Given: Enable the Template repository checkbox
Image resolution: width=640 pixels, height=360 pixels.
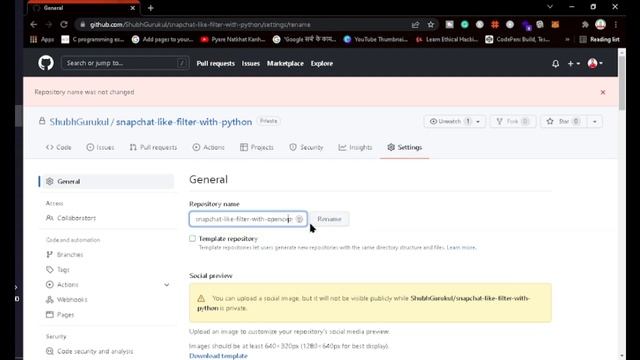Looking at the screenshot, I should (192, 238).
